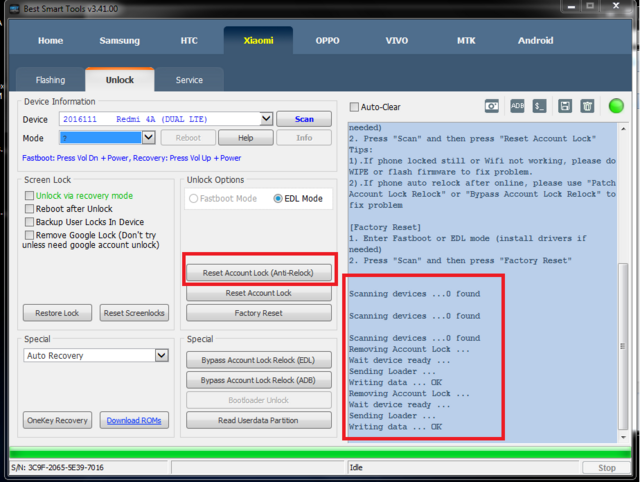Open the Home tab
The width and height of the screenshot is (640, 482).
(x=51, y=40)
